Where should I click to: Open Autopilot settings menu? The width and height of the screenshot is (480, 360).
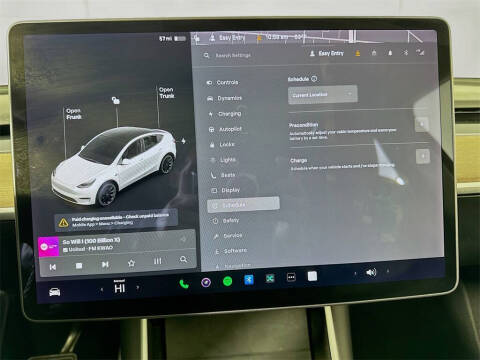[225, 129]
